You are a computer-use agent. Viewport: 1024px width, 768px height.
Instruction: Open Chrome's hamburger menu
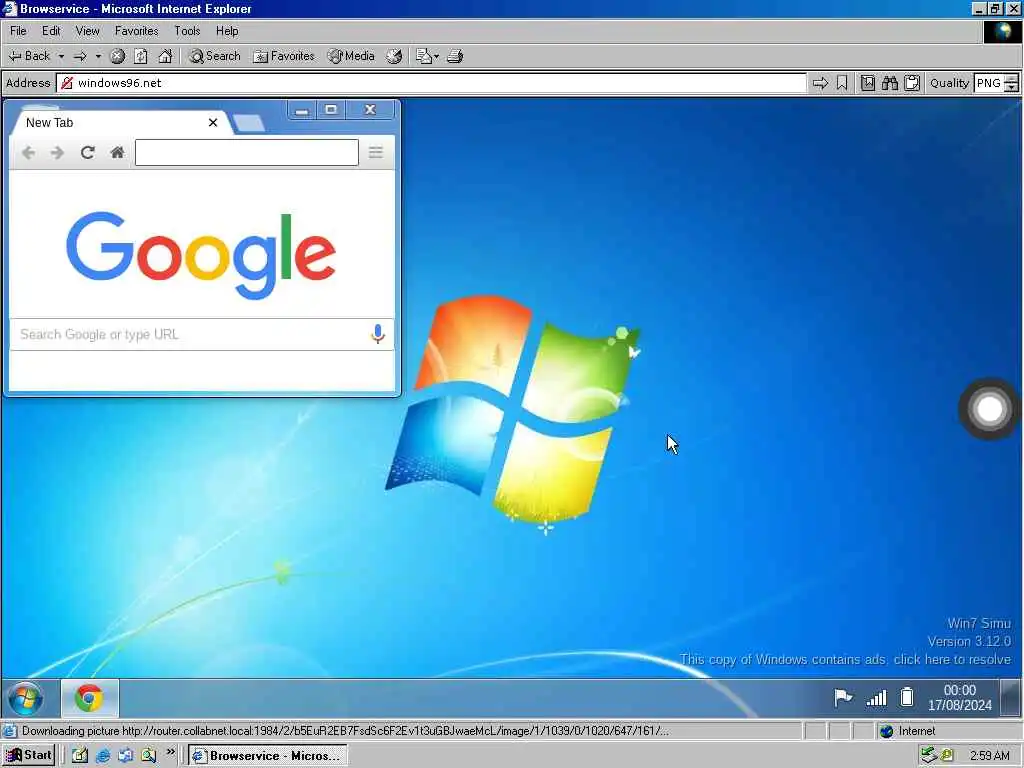pyautogui.click(x=376, y=153)
